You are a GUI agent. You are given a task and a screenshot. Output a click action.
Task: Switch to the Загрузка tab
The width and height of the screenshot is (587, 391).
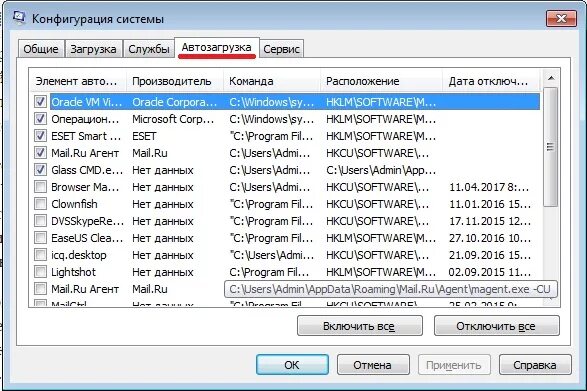click(x=93, y=49)
